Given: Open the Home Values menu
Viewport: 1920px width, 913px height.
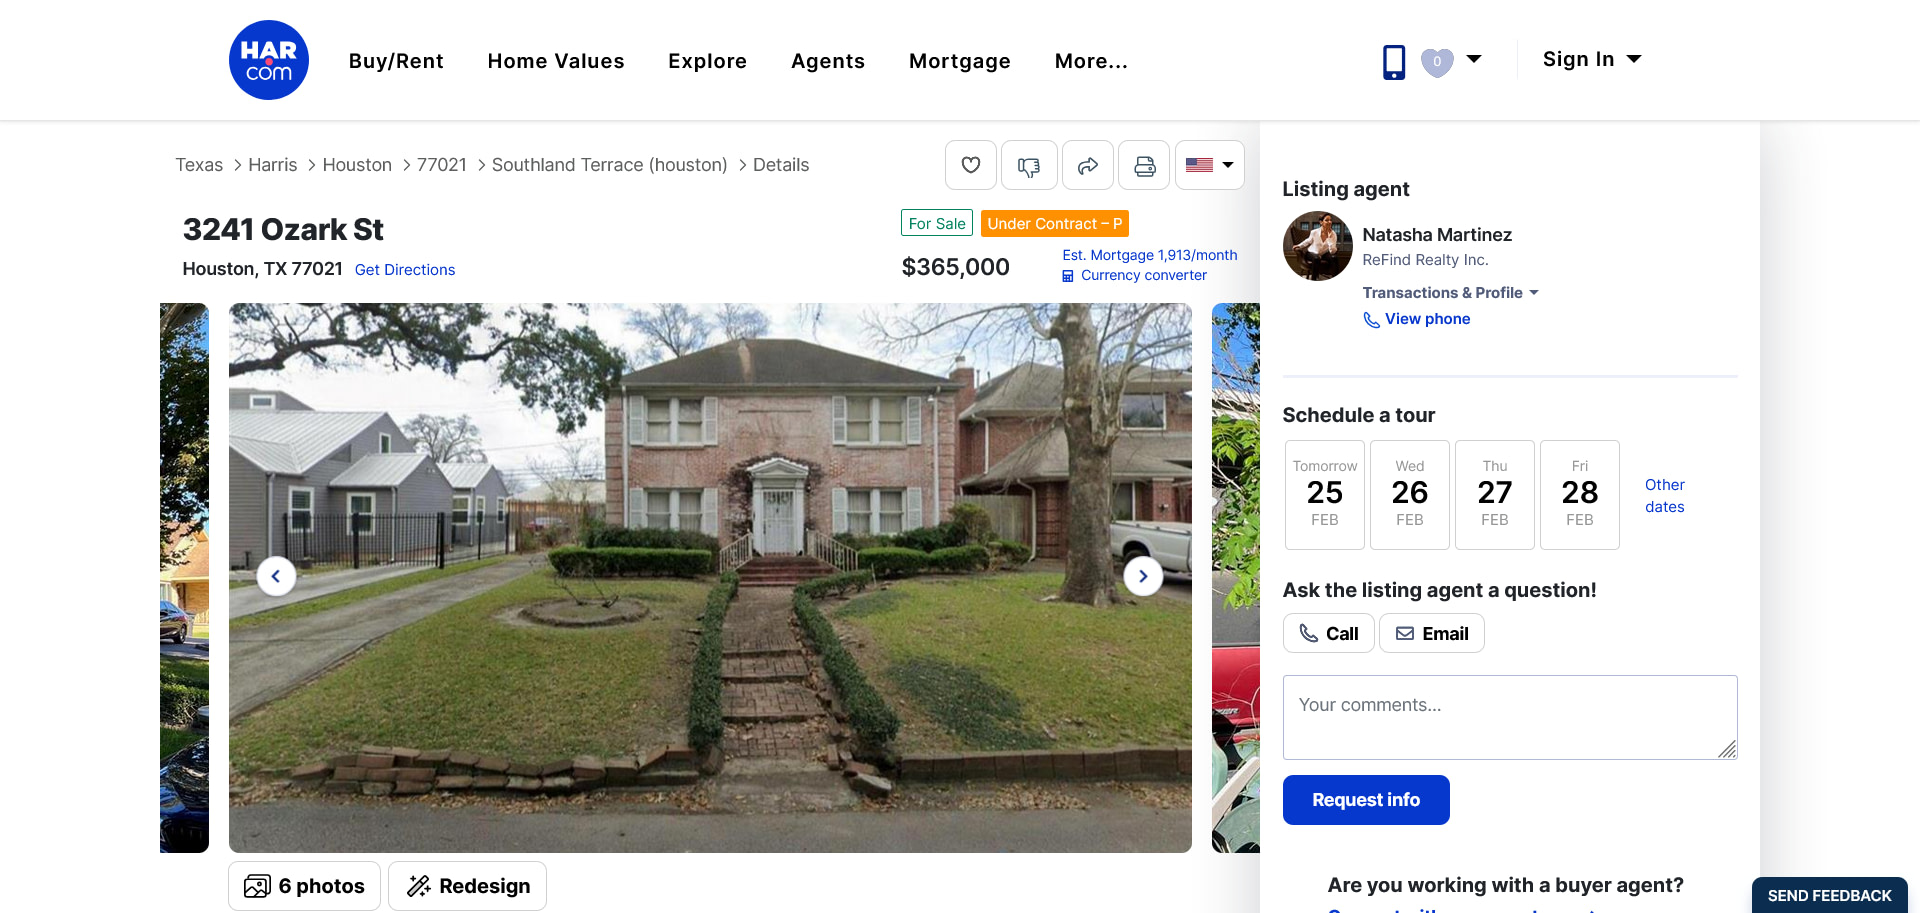Looking at the screenshot, I should (556, 61).
